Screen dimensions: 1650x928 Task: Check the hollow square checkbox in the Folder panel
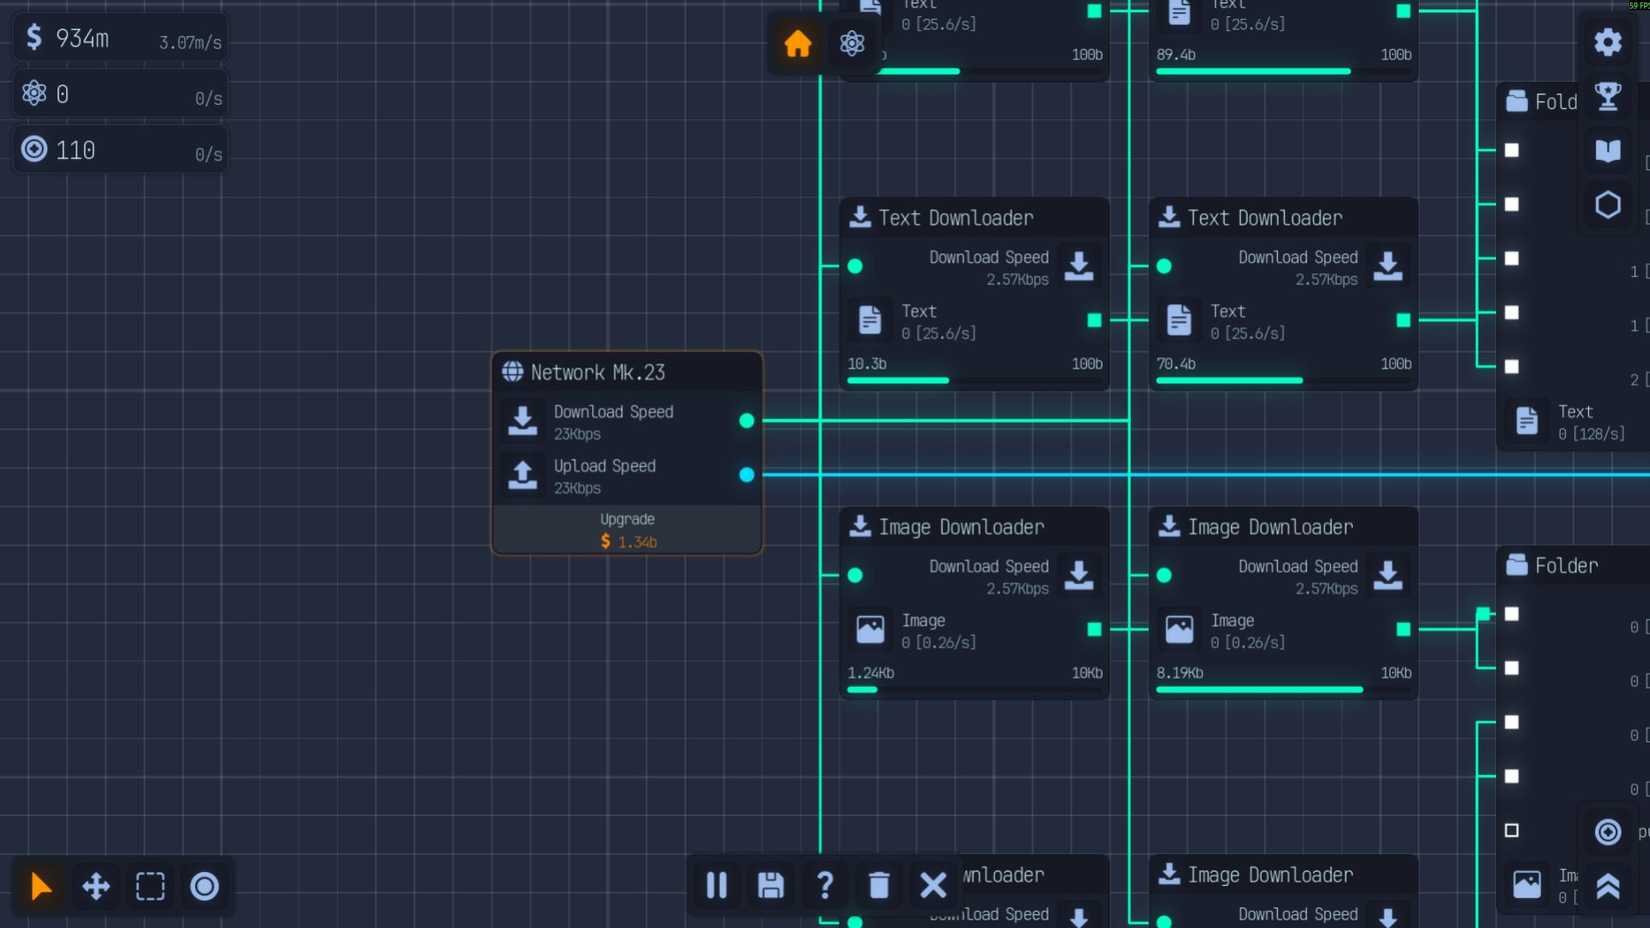pos(1511,829)
